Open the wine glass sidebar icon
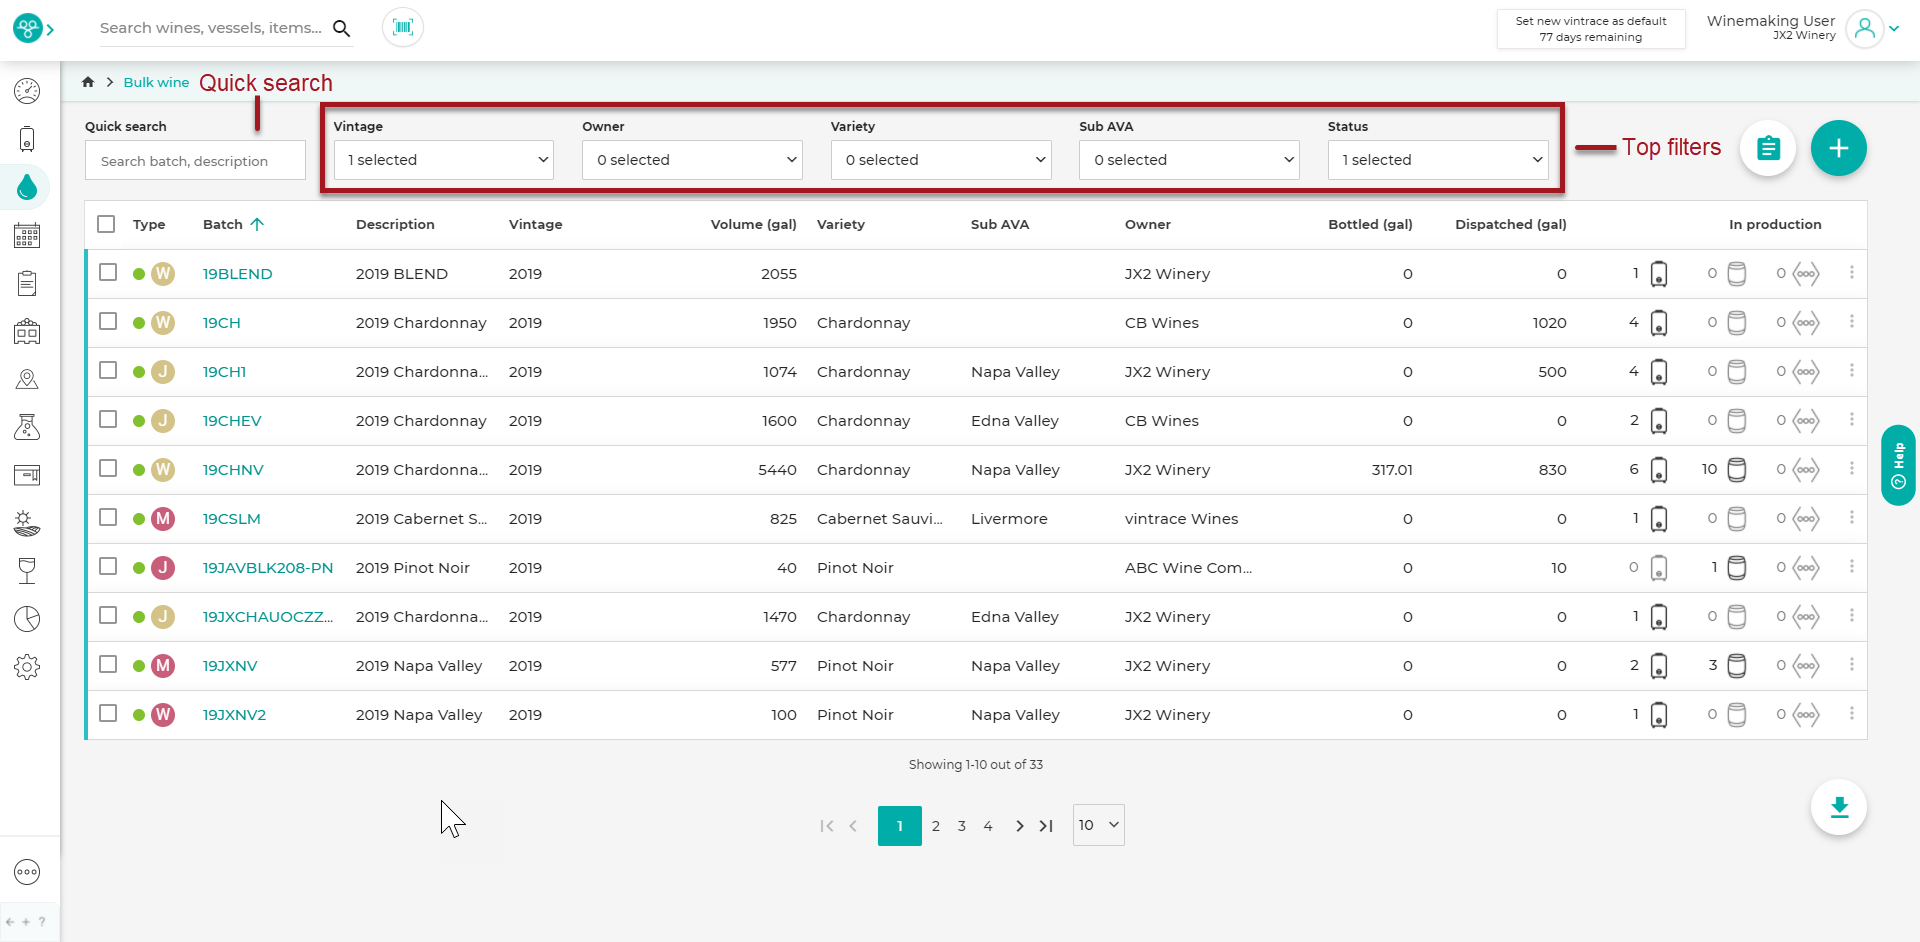Screen dimensions: 1920x942 click(x=27, y=571)
